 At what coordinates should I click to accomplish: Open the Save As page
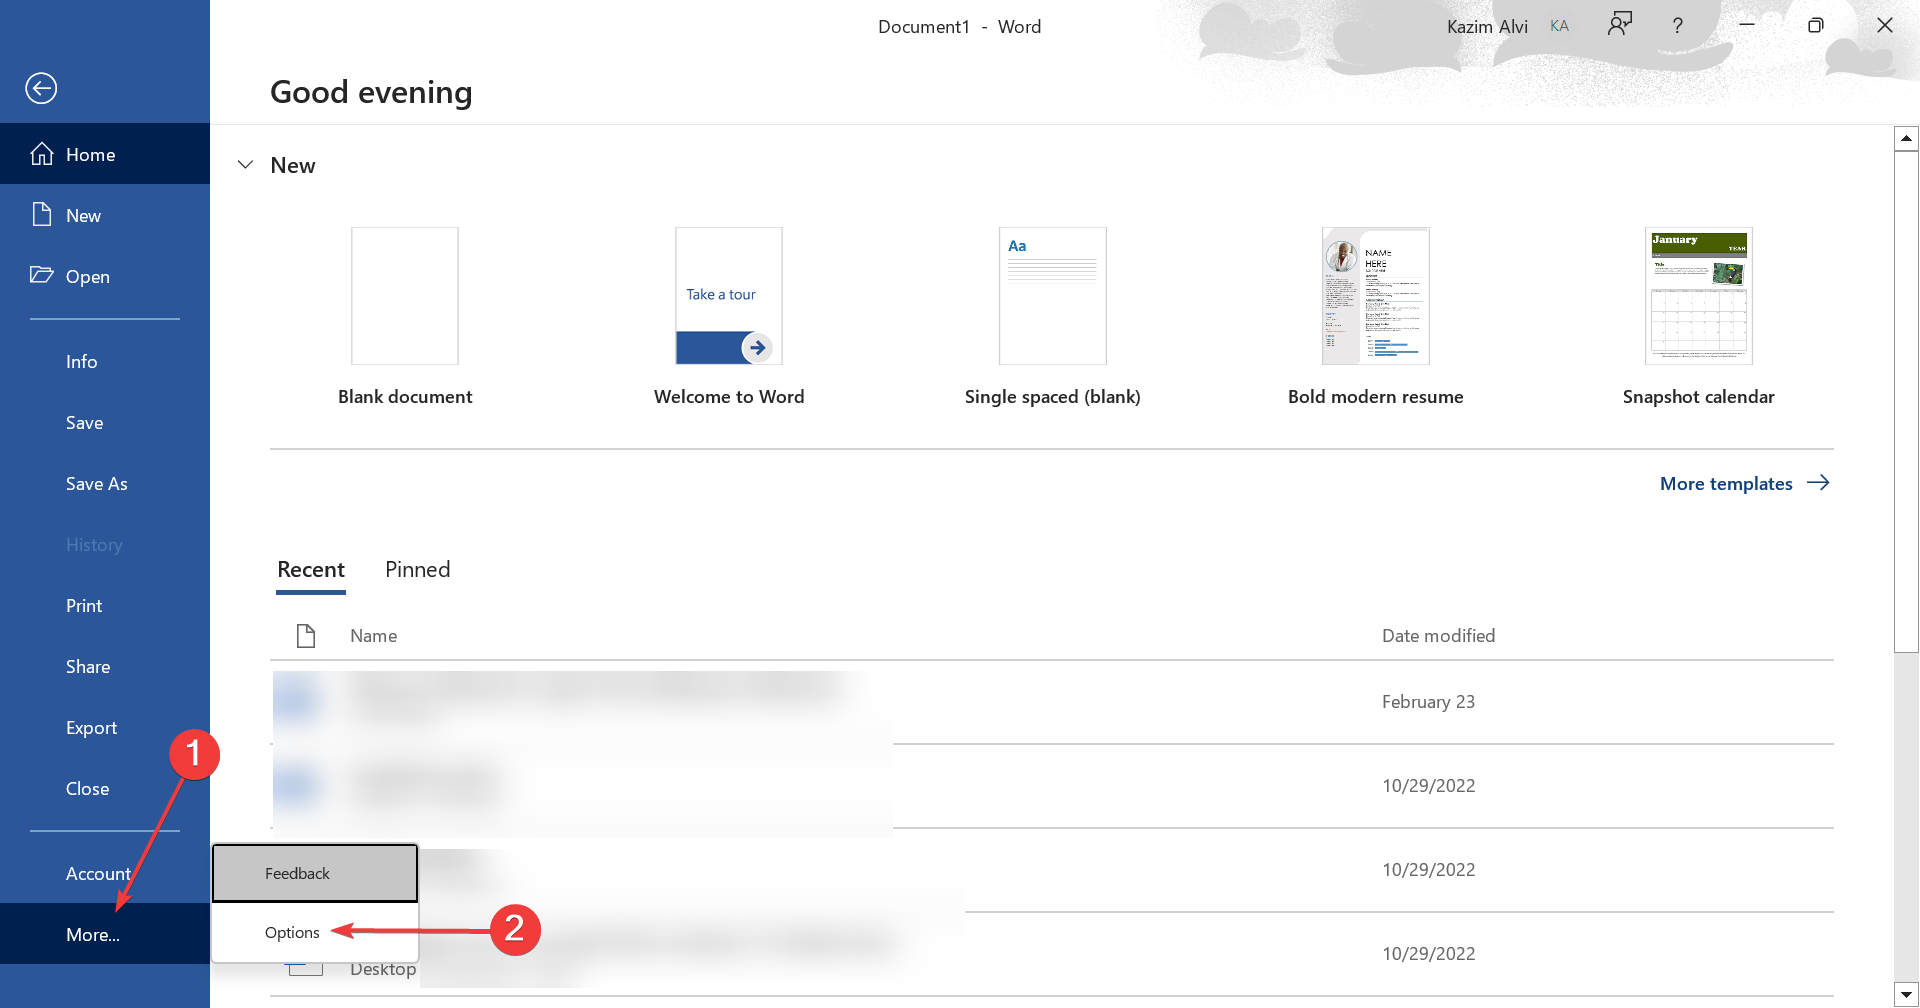point(105,483)
